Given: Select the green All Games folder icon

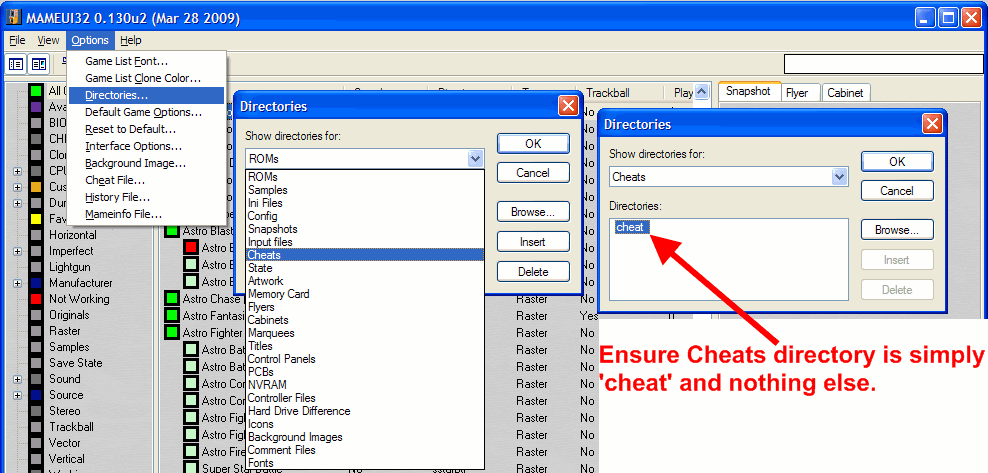Looking at the screenshot, I should [37, 91].
